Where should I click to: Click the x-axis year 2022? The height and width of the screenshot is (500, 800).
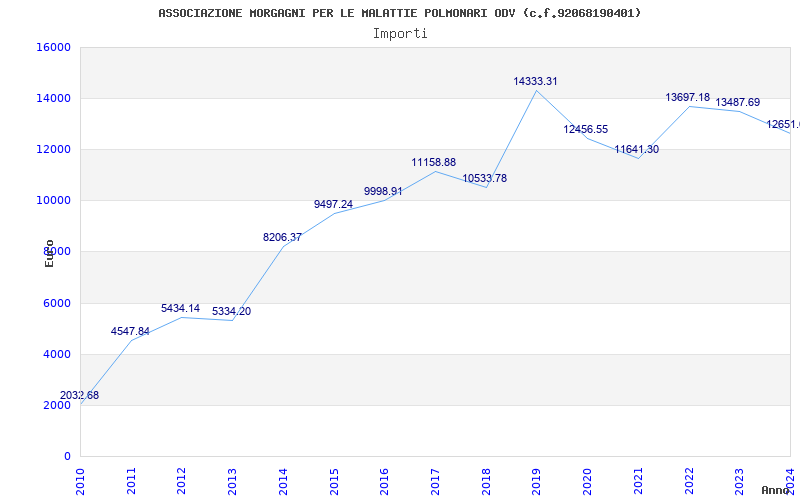pos(689,481)
